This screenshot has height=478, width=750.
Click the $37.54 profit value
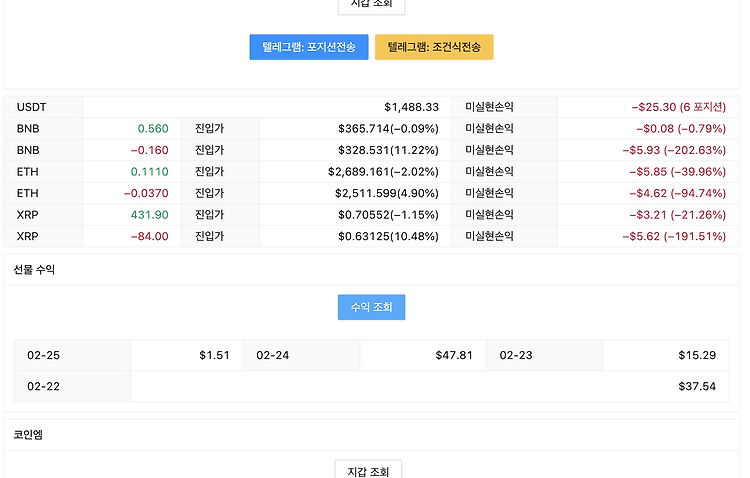tap(697, 387)
